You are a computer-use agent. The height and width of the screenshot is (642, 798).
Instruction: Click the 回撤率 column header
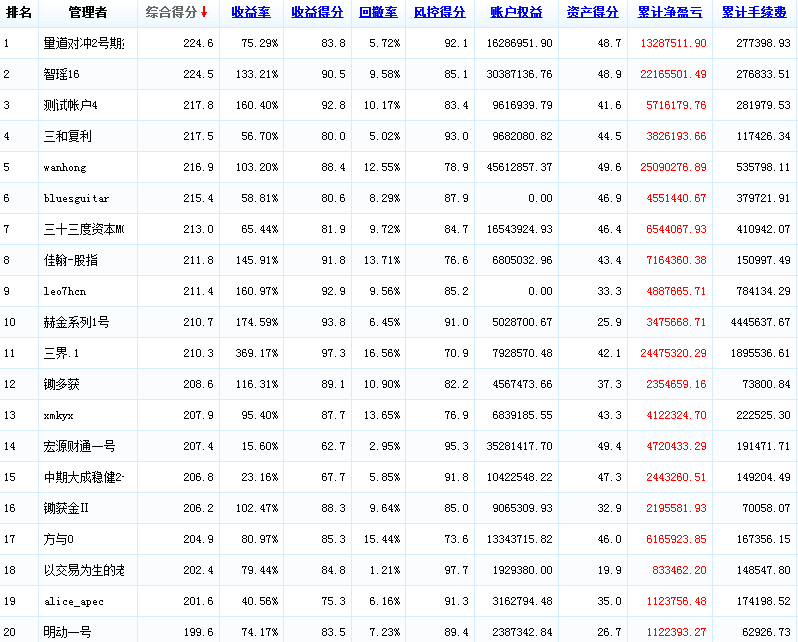tap(378, 13)
